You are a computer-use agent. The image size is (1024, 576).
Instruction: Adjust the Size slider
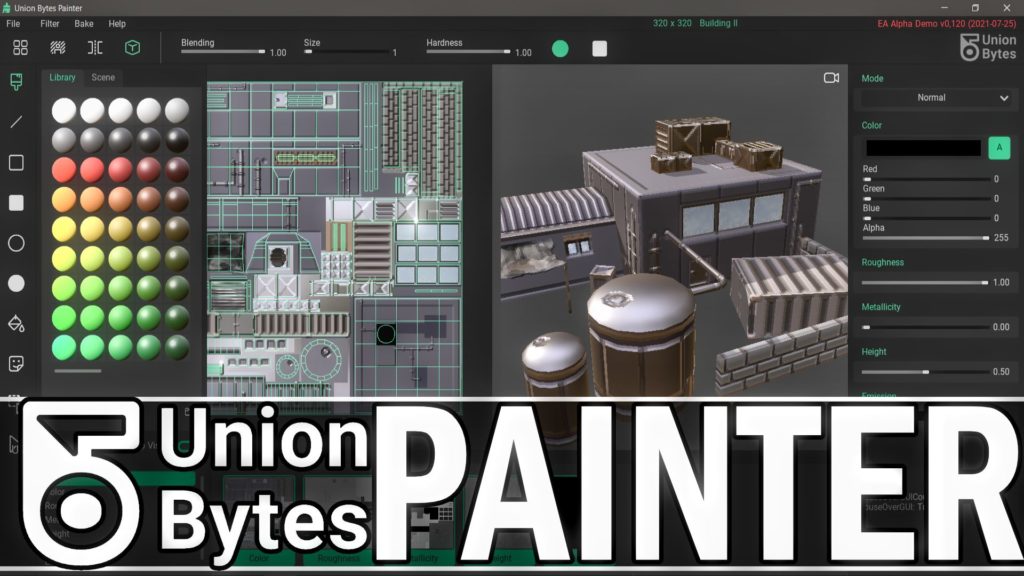(x=345, y=52)
